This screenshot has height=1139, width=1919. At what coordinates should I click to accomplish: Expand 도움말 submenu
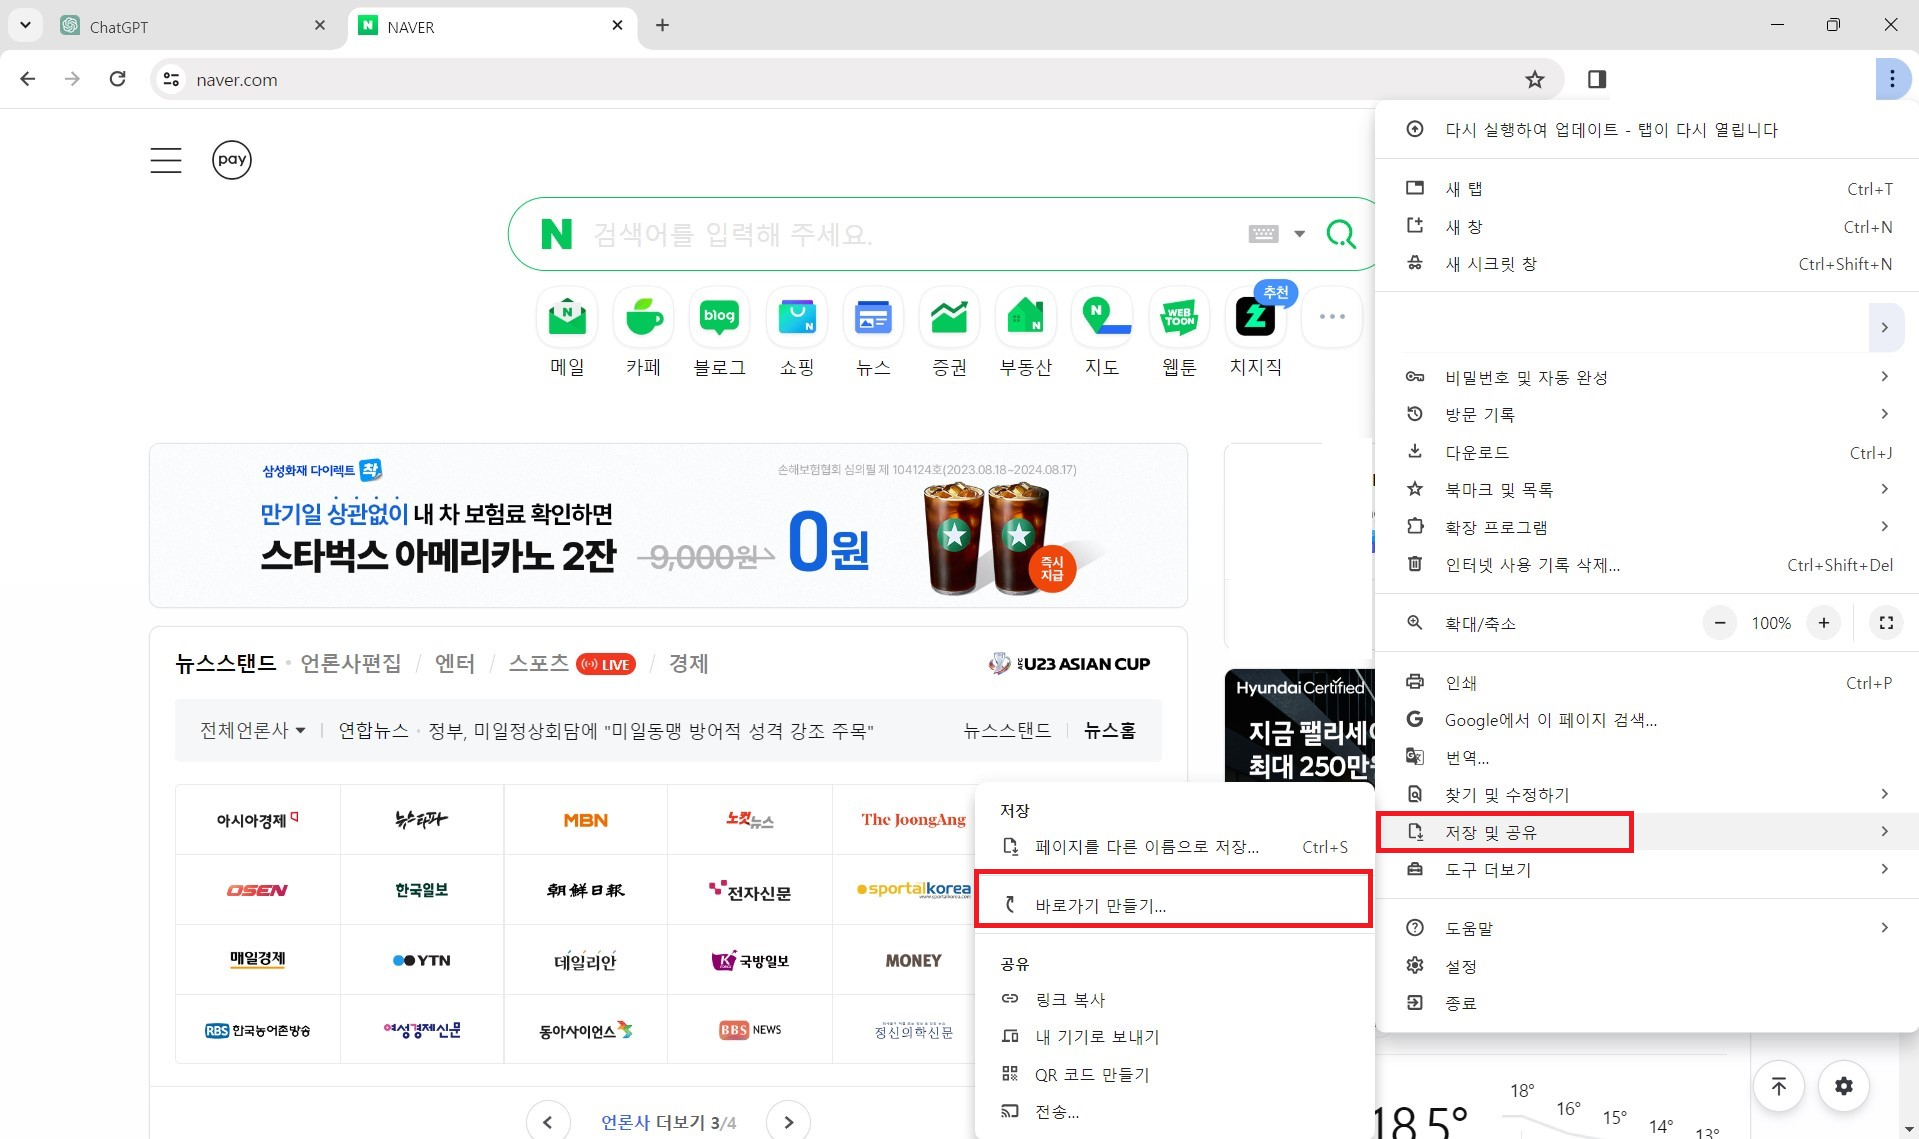point(1647,928)
